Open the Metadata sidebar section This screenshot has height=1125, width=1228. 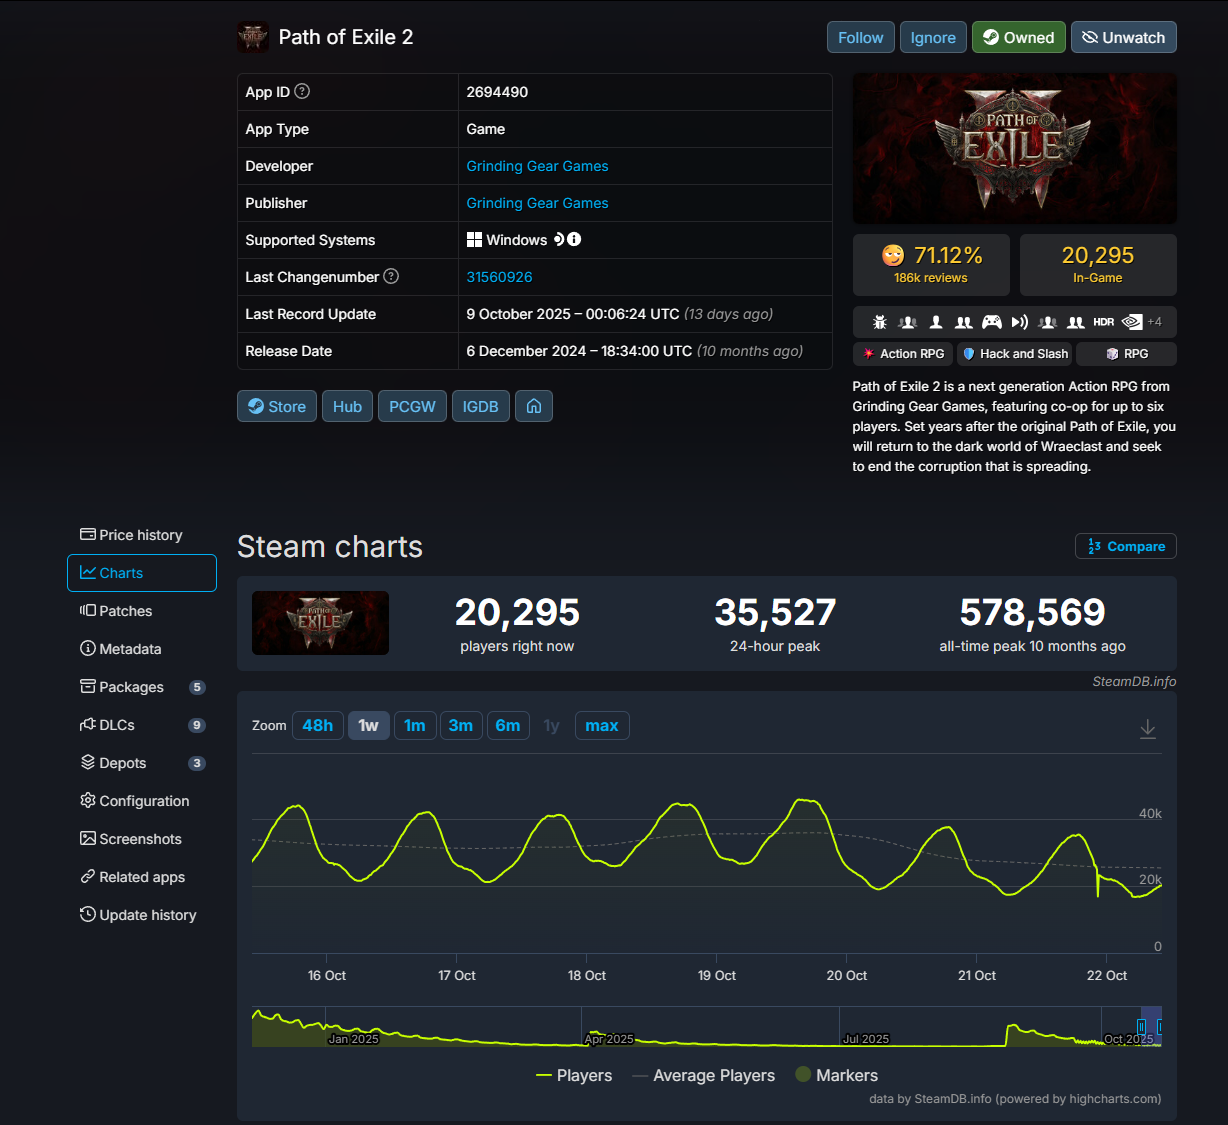point(142,649)
